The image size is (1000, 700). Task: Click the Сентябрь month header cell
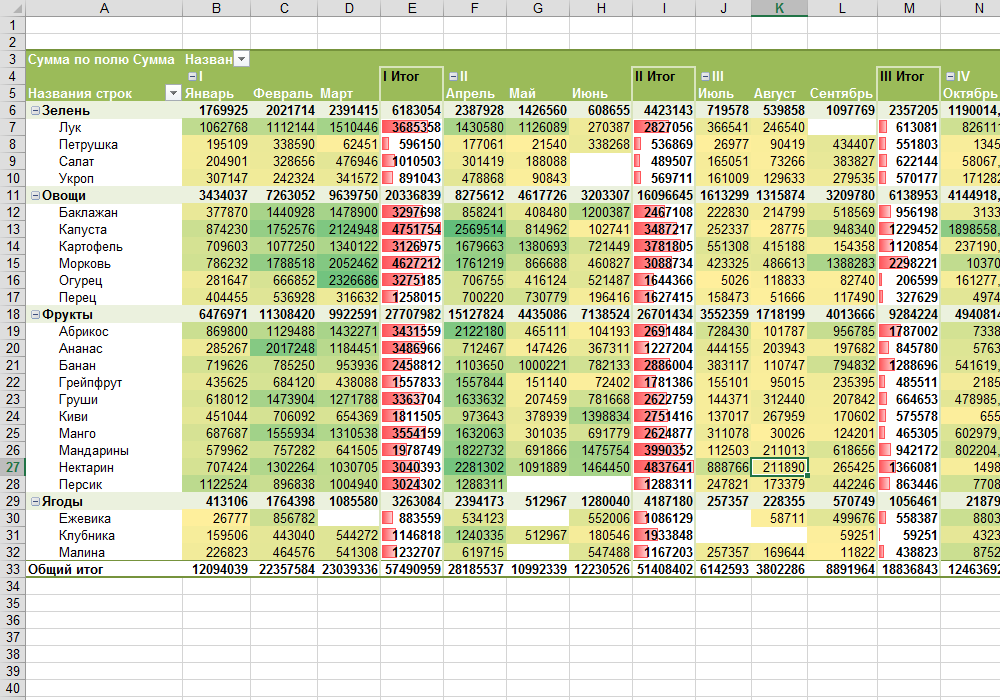[842, 93]
